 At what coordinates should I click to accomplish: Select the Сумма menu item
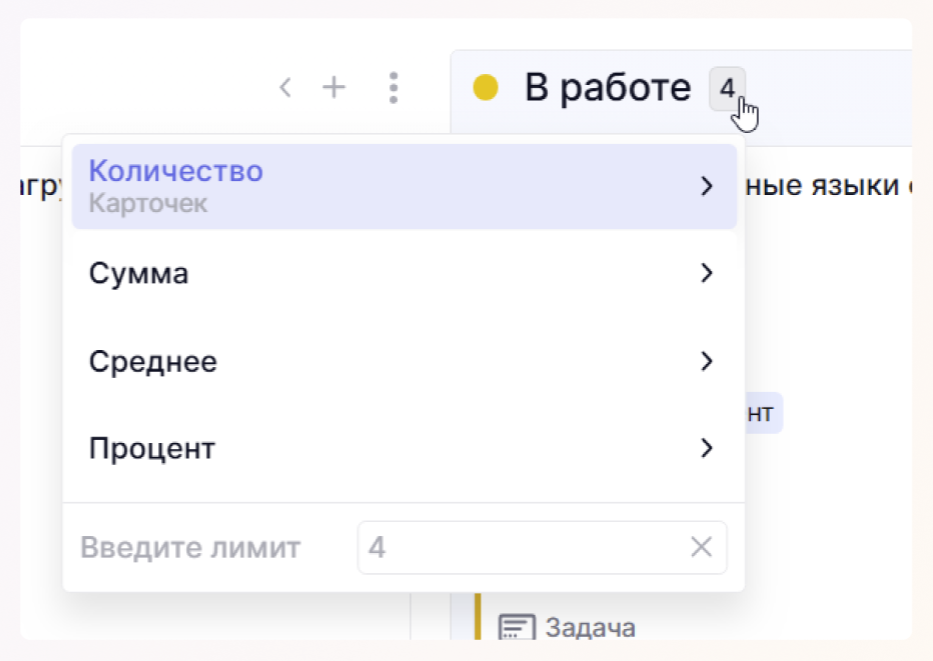click(139, 273)
